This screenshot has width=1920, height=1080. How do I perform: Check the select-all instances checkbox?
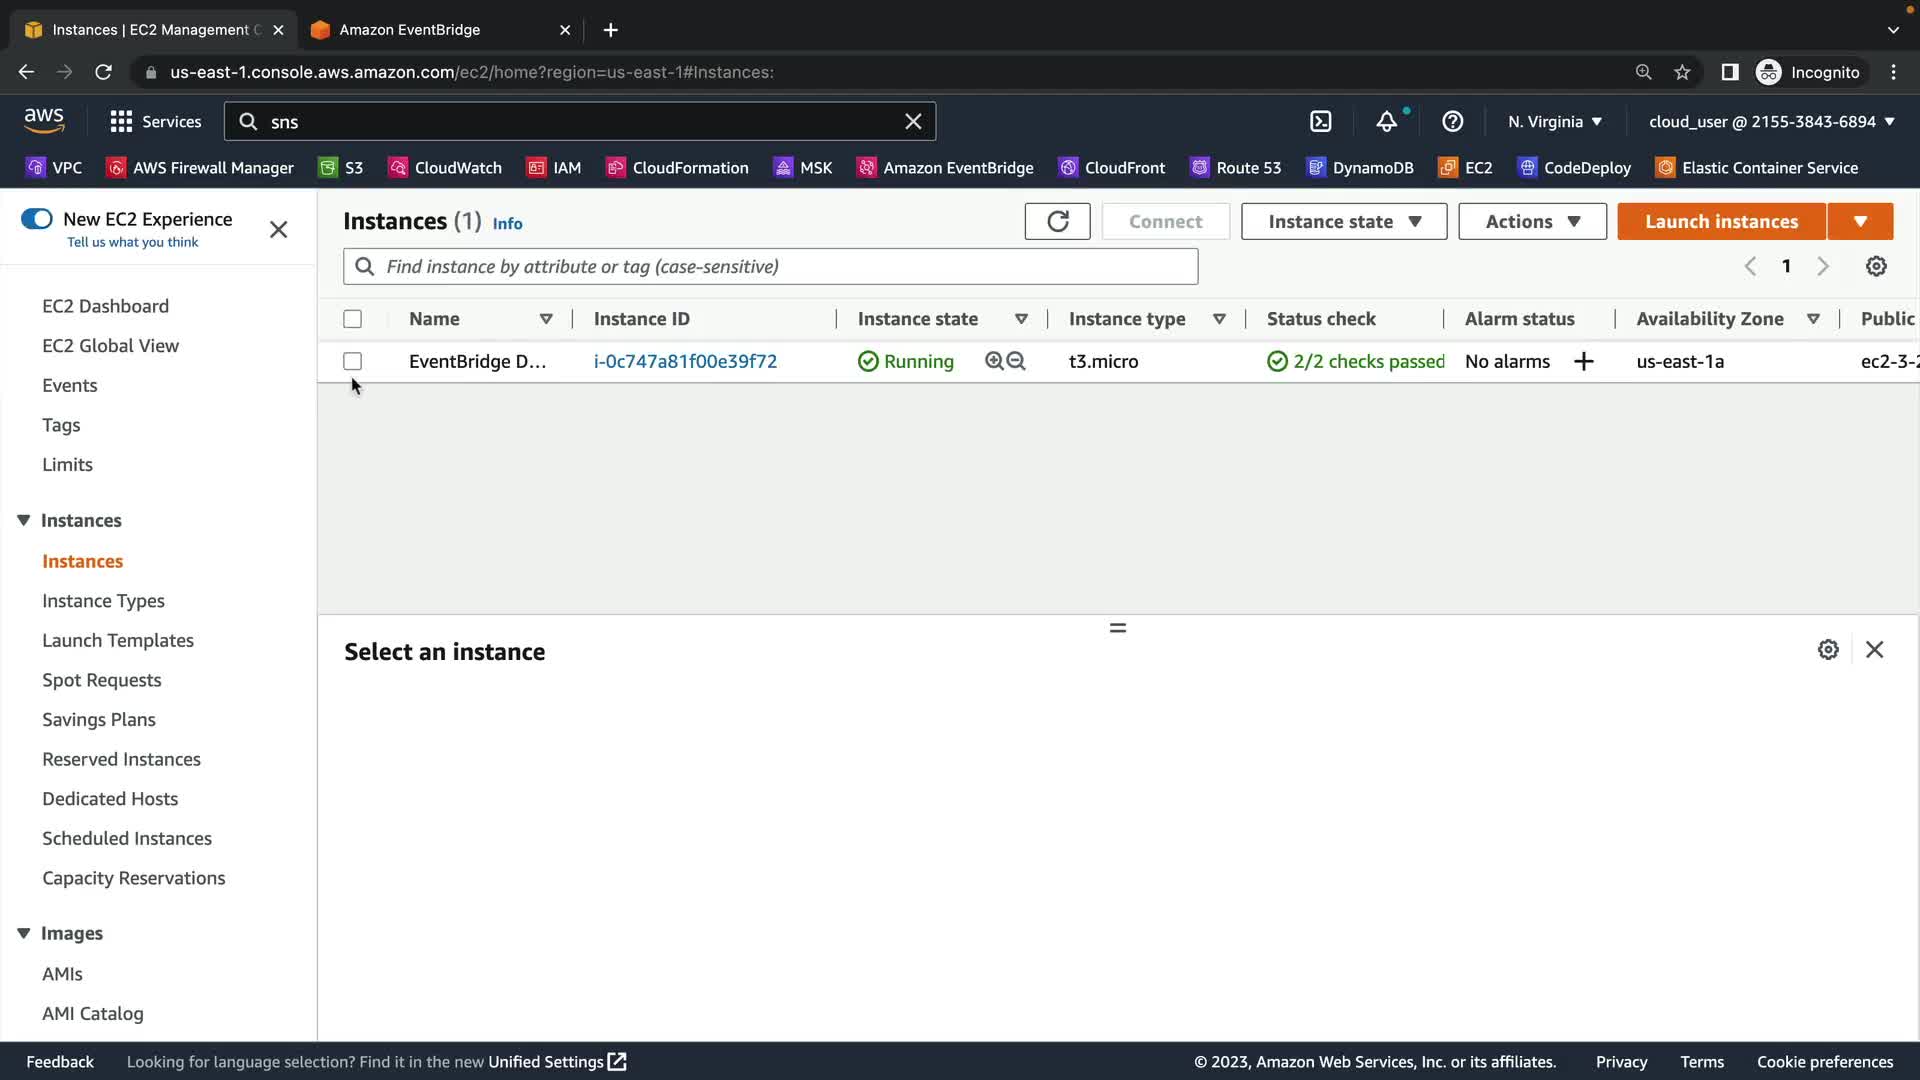[352, 319]
